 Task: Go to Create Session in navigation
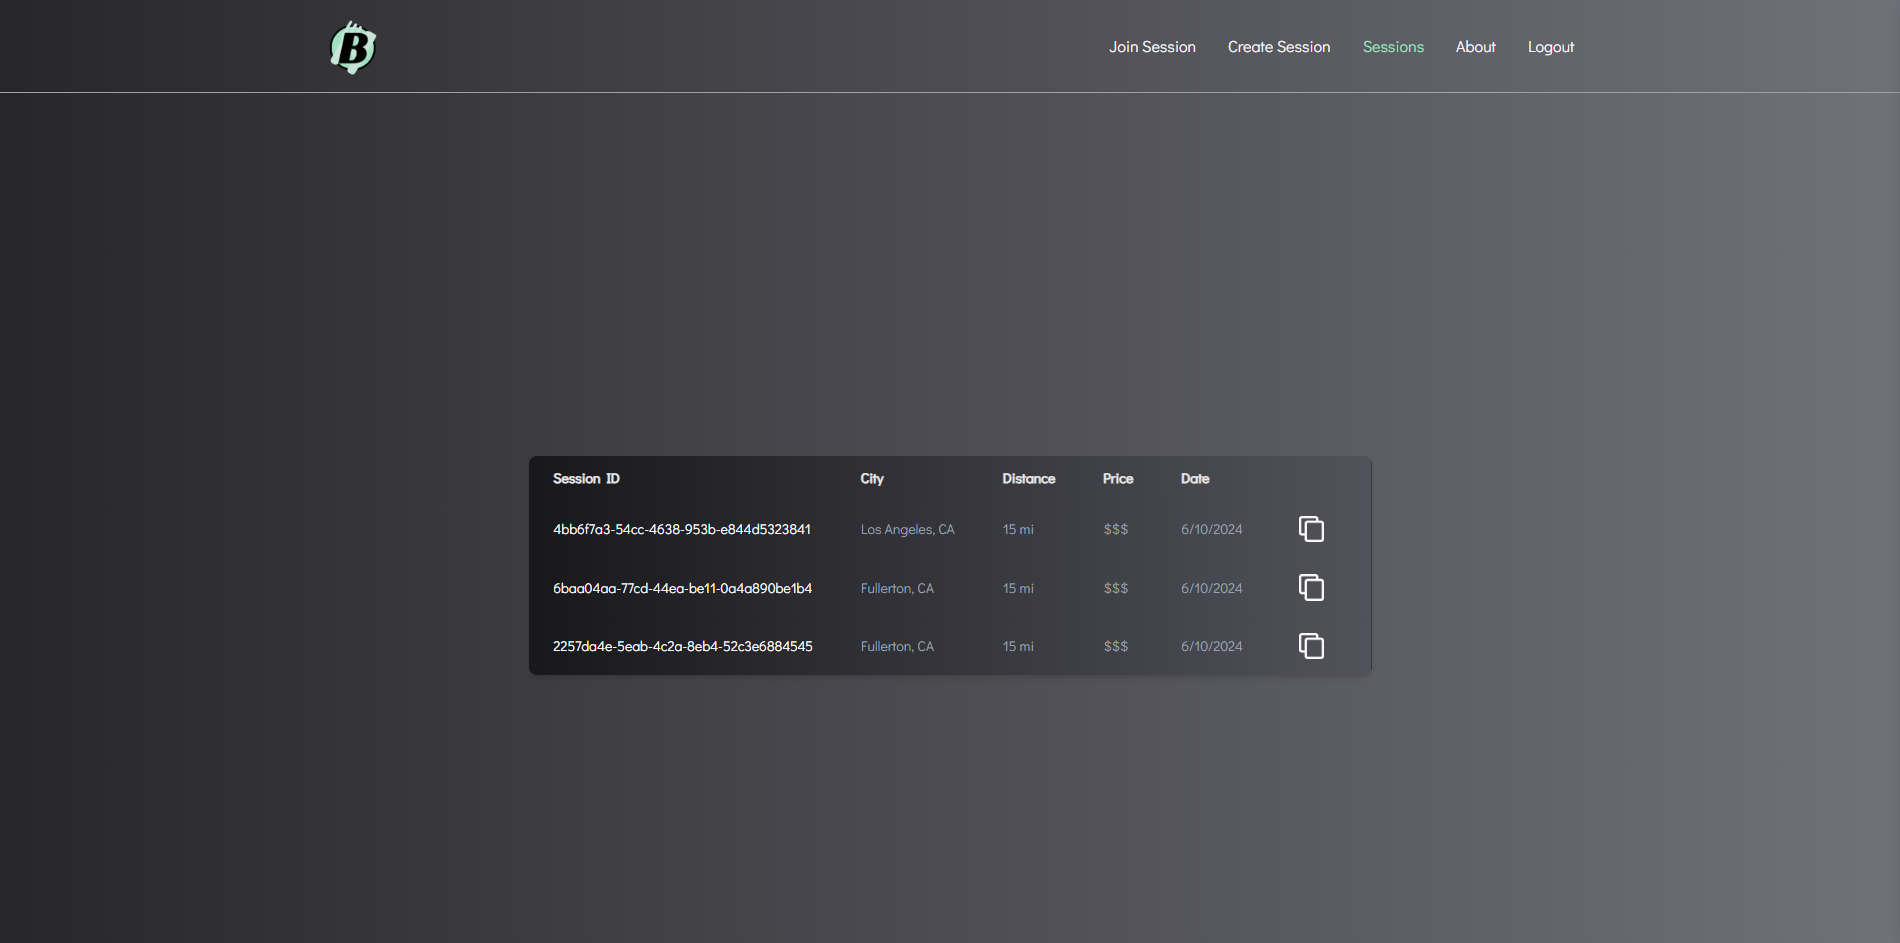click(x=1279, y=47)
